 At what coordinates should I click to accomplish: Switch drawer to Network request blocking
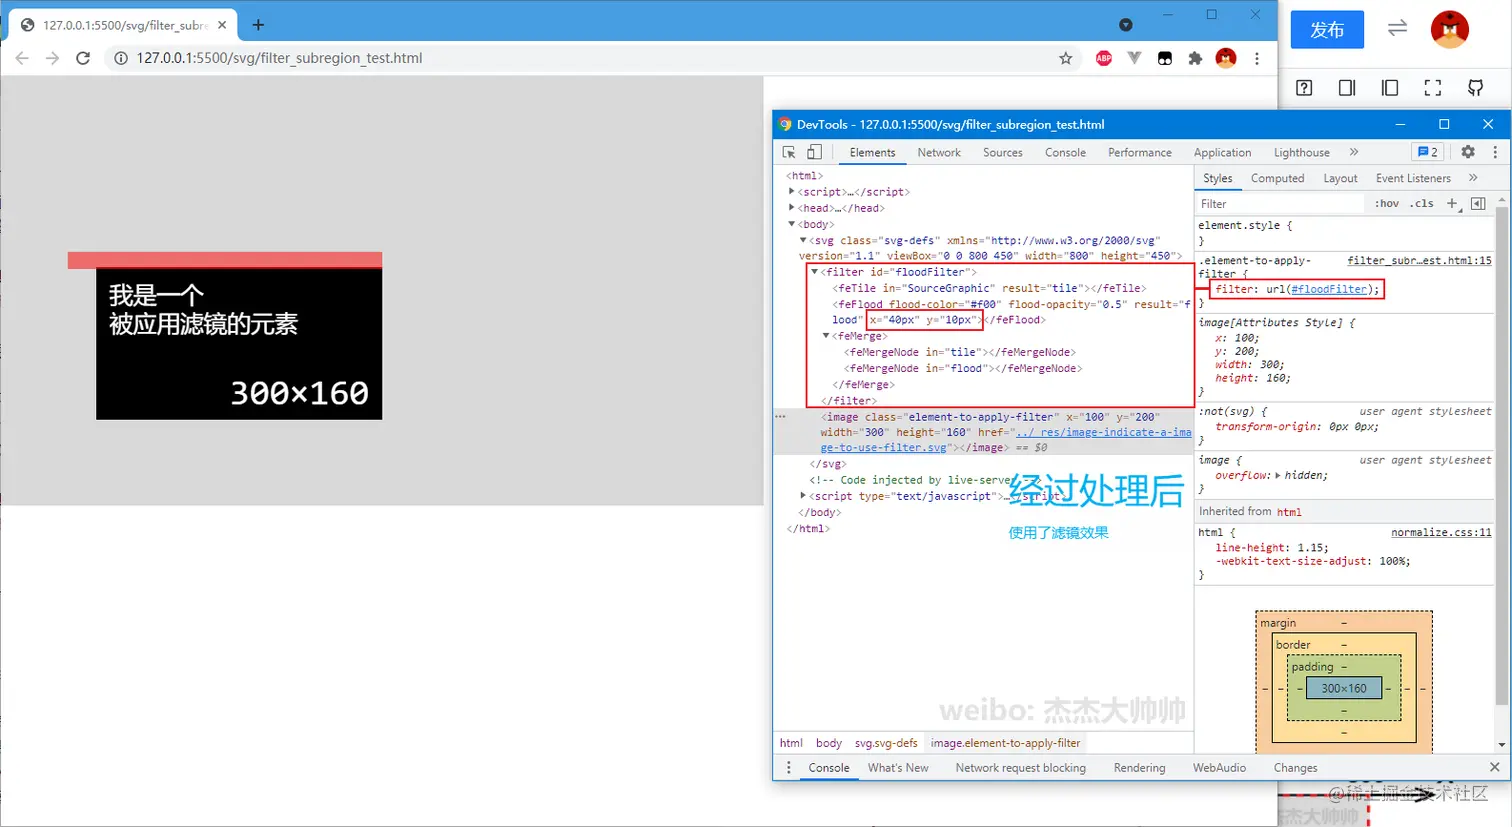pos(1020,767)
